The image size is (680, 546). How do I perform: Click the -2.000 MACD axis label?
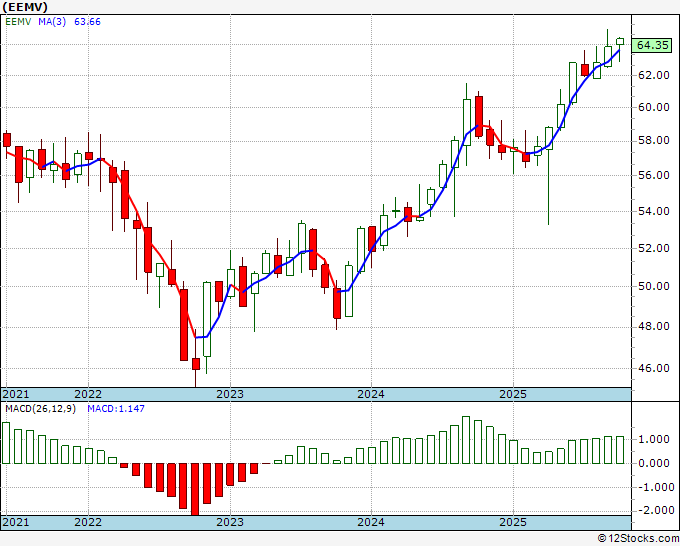654,510
